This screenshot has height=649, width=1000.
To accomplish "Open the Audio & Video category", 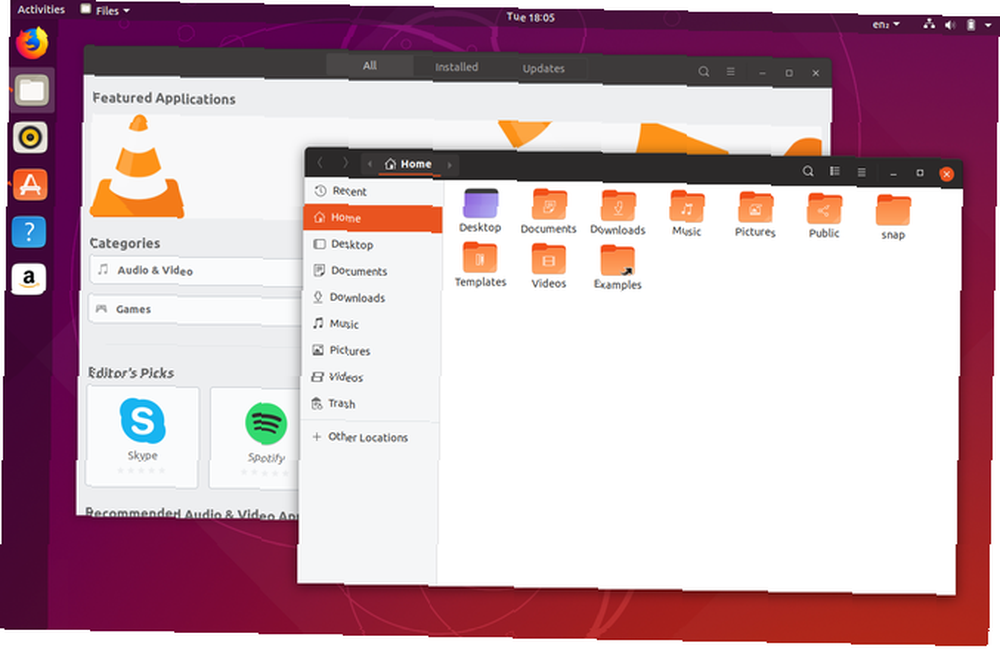I will click(x=196, y=271).
